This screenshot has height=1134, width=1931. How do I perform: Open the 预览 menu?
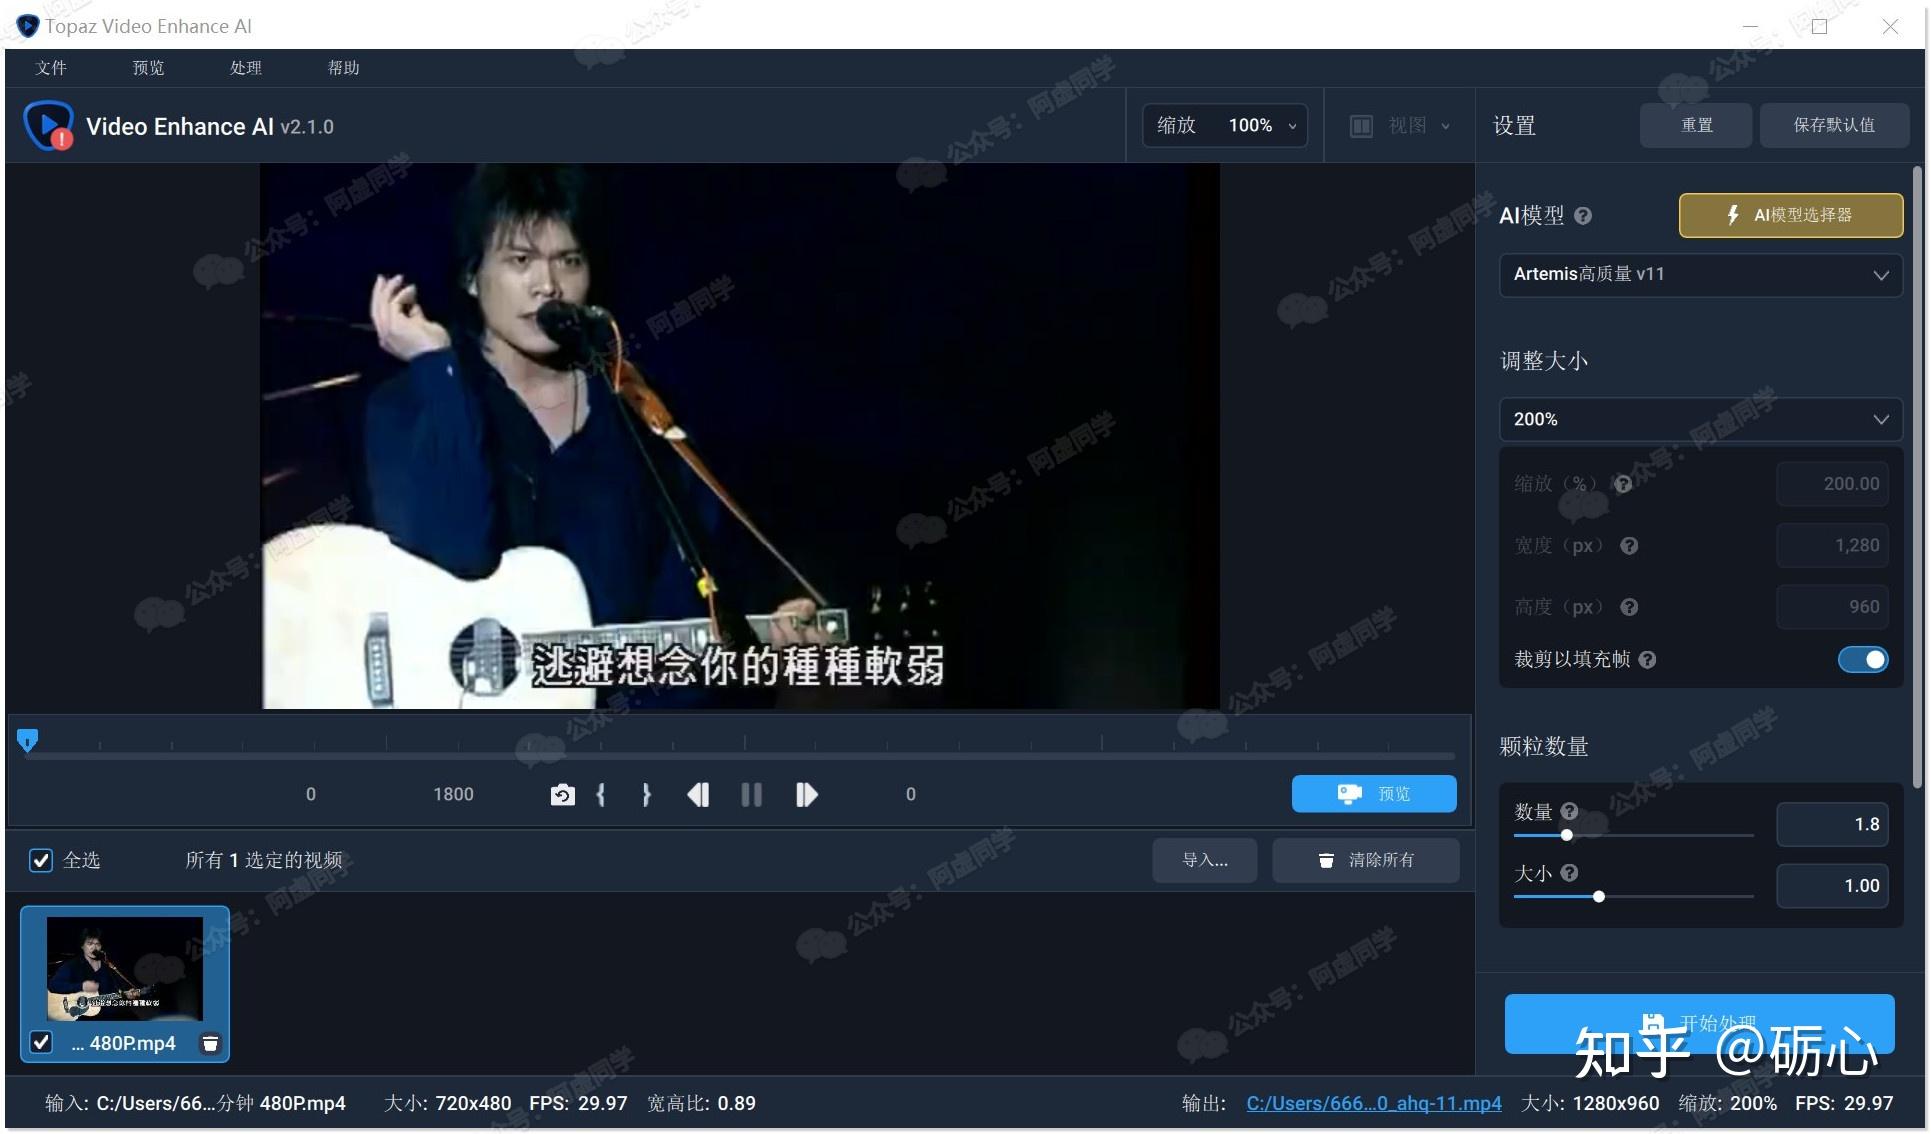pos(148,68)
